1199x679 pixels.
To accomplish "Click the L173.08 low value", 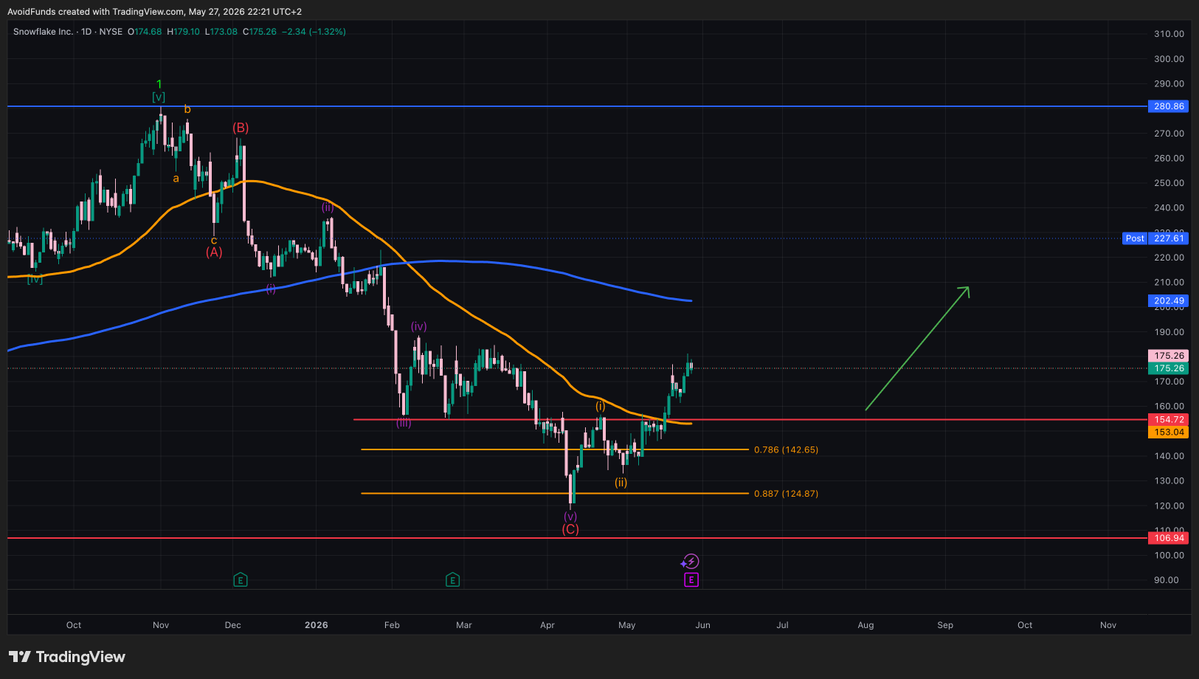I will [221, 32].
